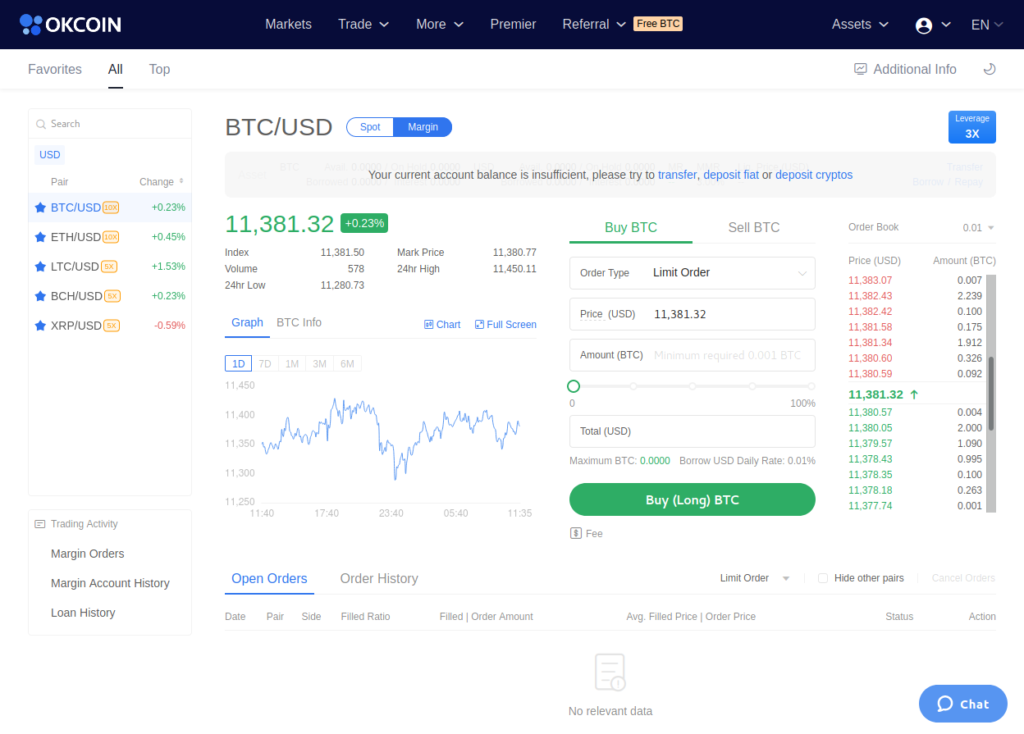Unfavorite BTC/USD star icon
The image size is (1024, 734).
click(x=40, y=208)
